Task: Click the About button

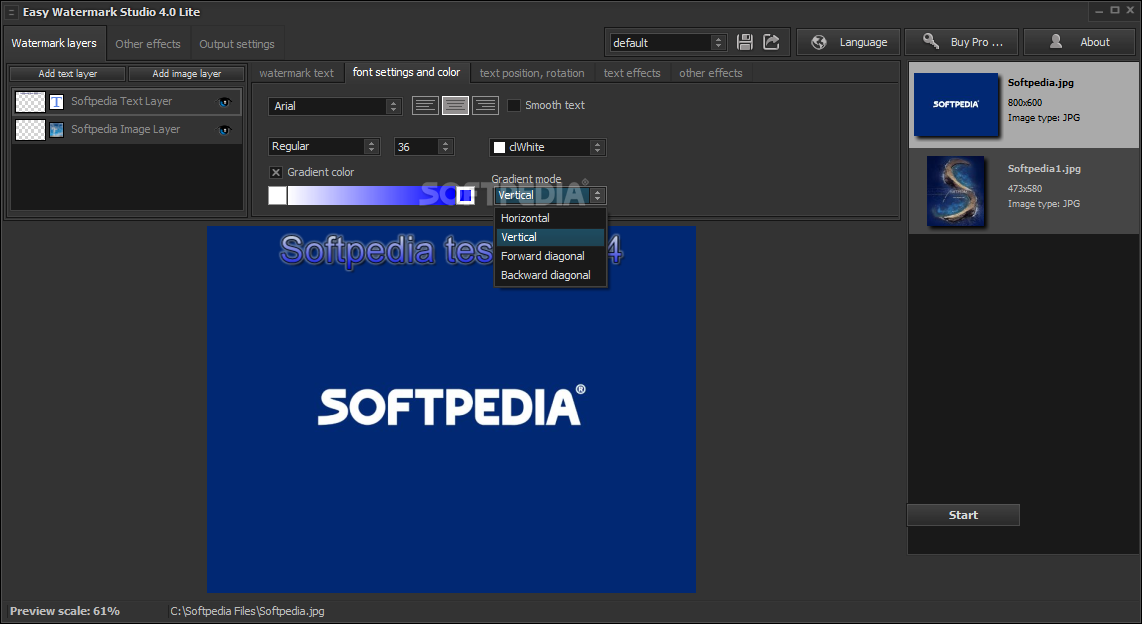Action: (1079, 42)
